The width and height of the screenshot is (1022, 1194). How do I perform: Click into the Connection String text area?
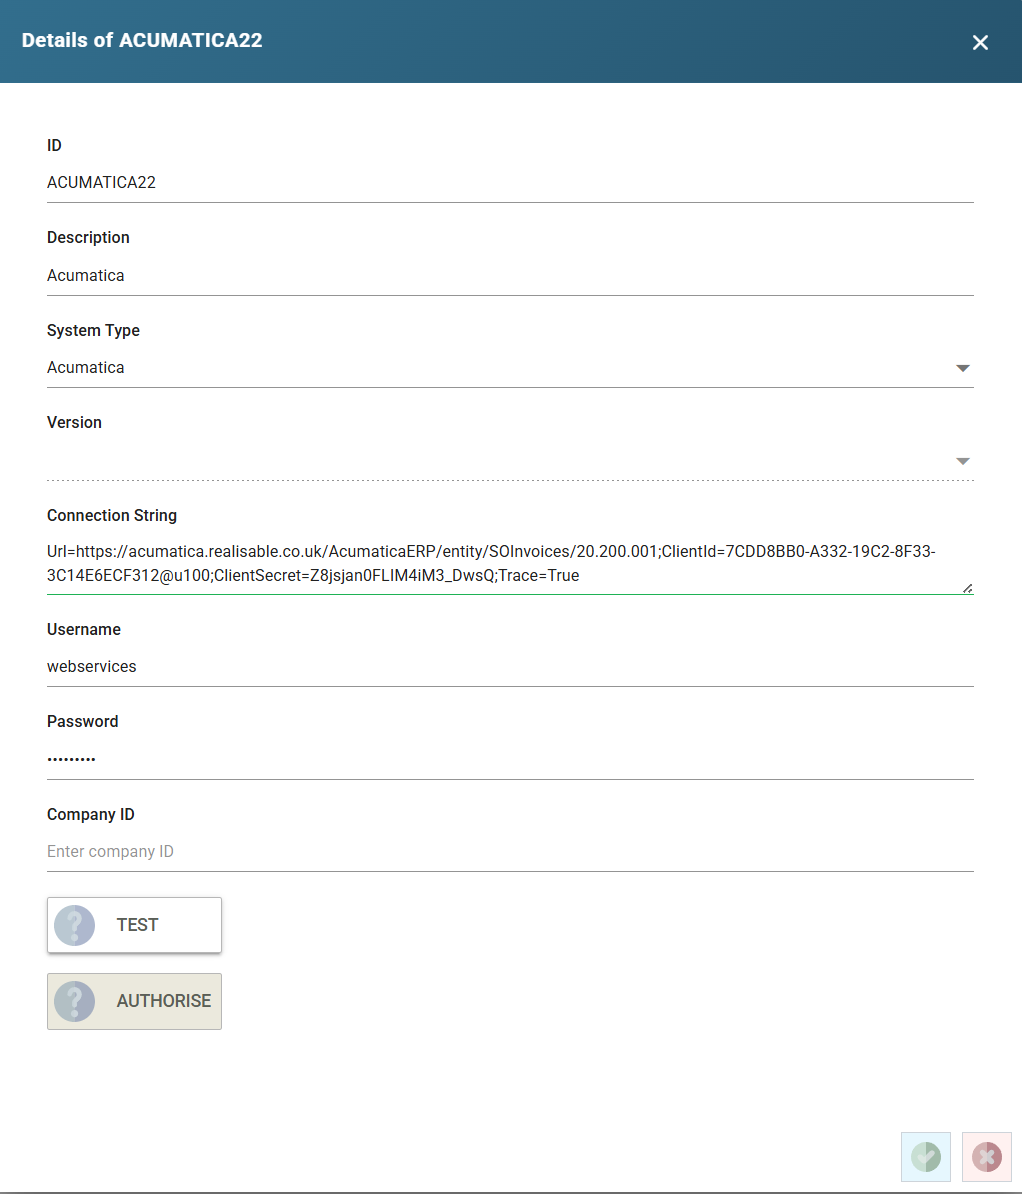coord(510,563)
